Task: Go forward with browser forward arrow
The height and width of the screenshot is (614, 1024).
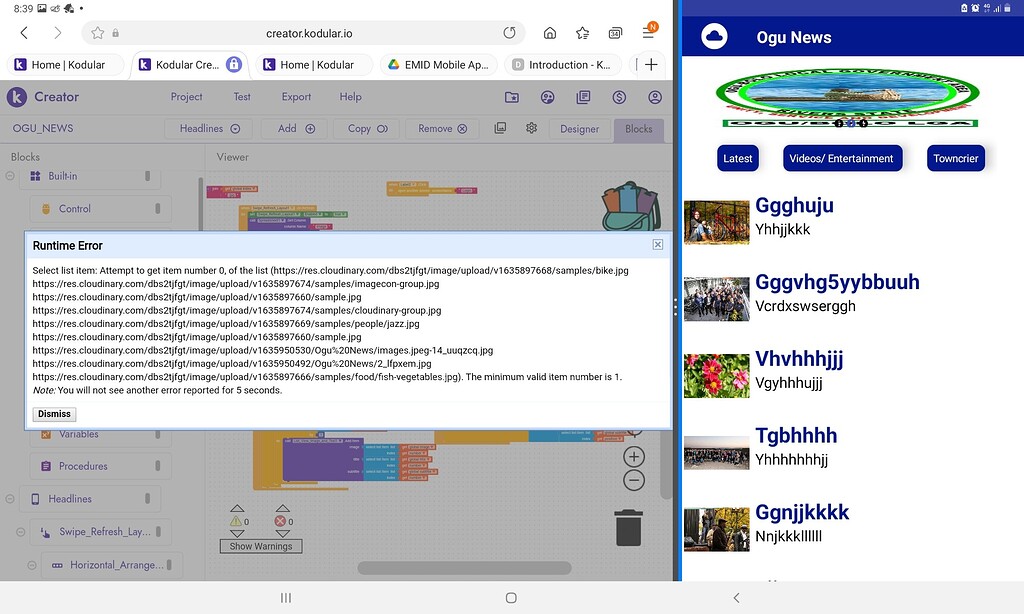Action: pos(57,33)
